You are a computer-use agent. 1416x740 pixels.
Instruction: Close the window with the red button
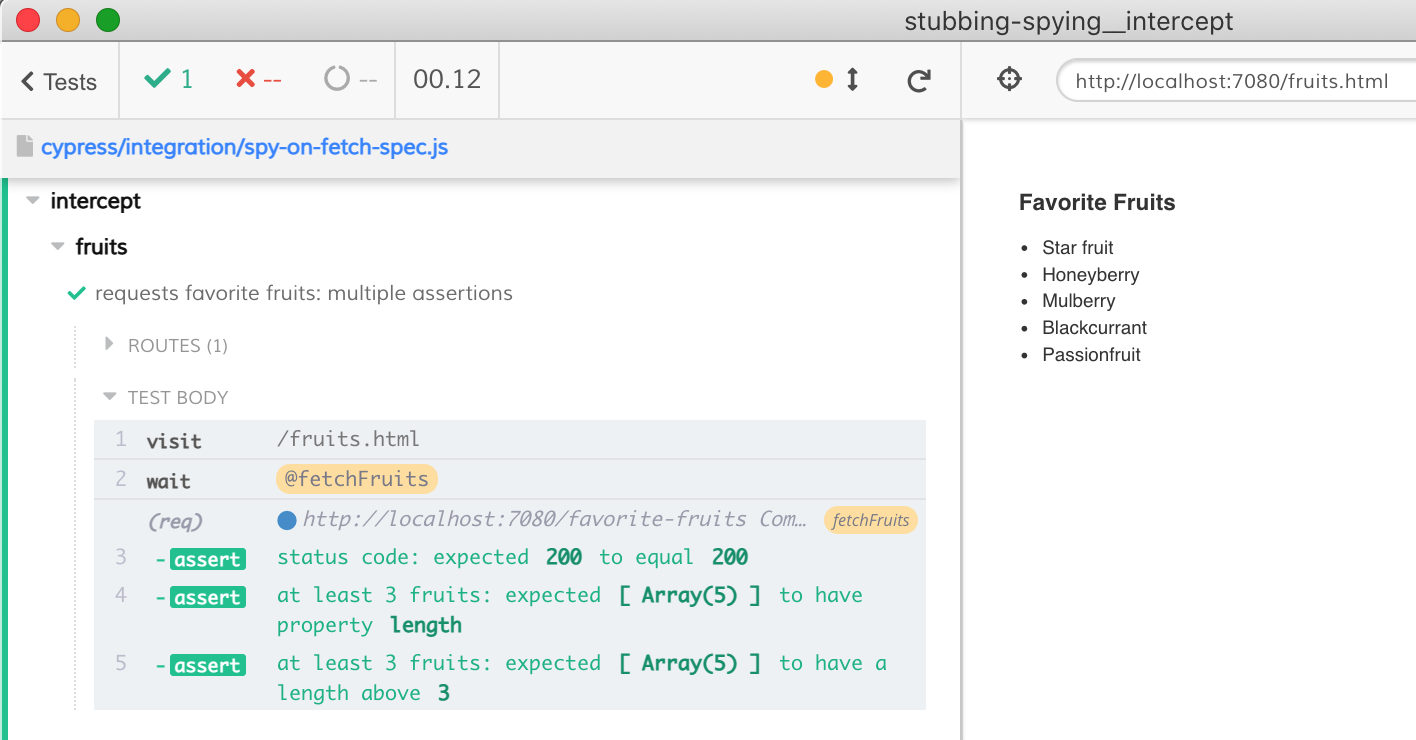(28, 20)
